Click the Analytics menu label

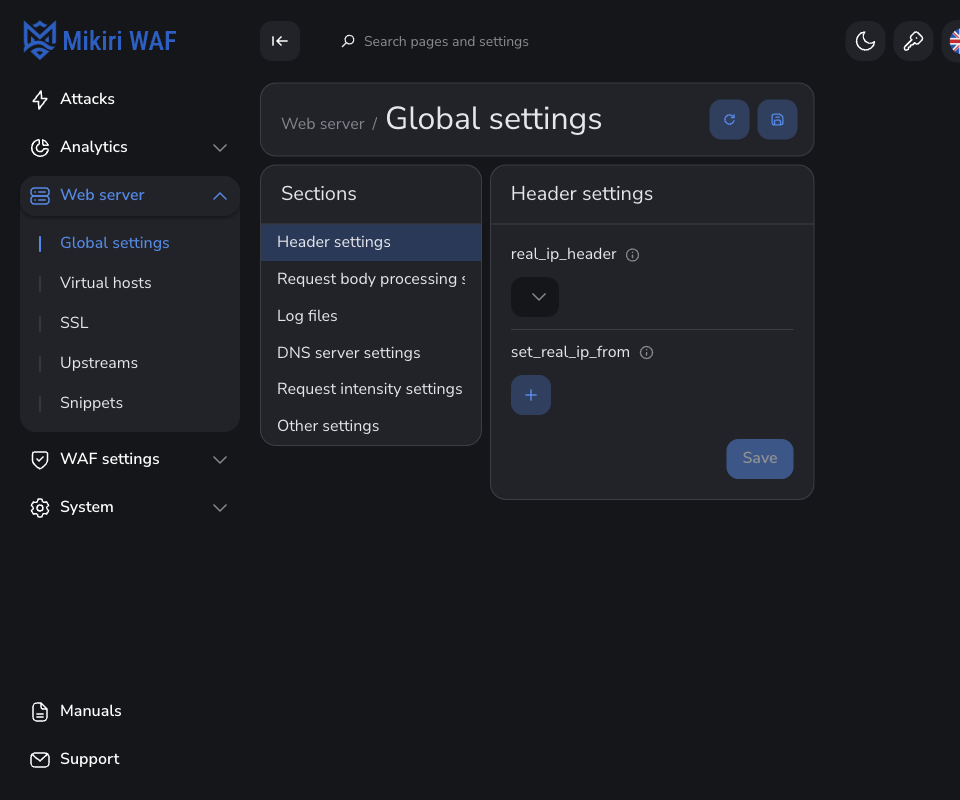coord(94,147)
